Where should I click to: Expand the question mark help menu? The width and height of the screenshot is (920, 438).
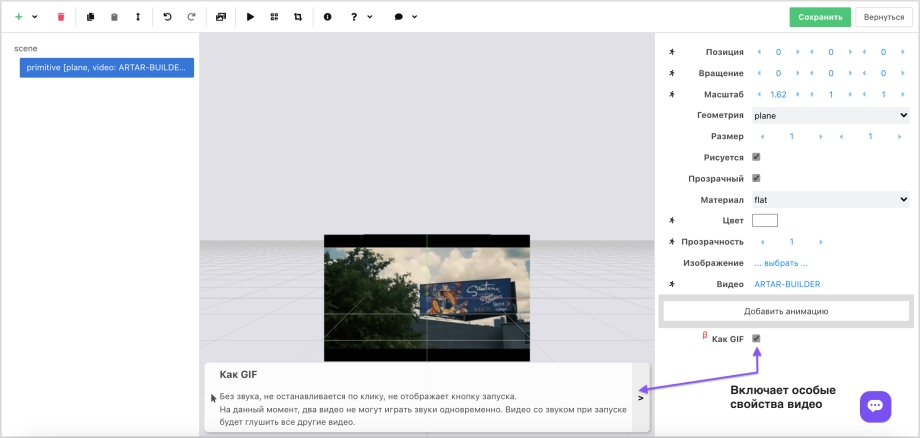tap(360, 17)
